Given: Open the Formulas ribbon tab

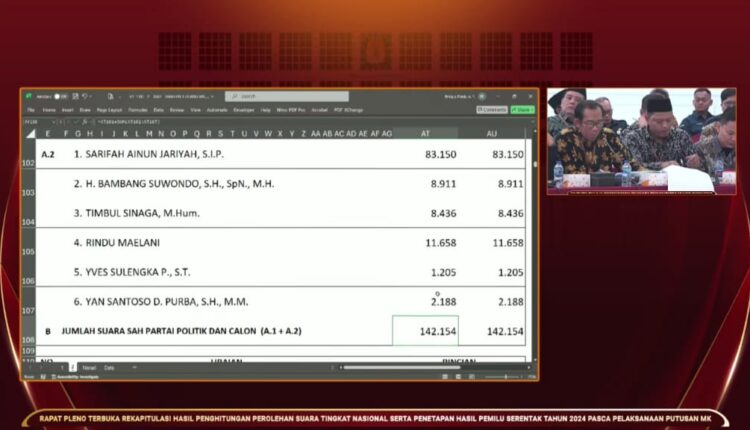Looking at the screenshot, I should click(x=138, y=109).
